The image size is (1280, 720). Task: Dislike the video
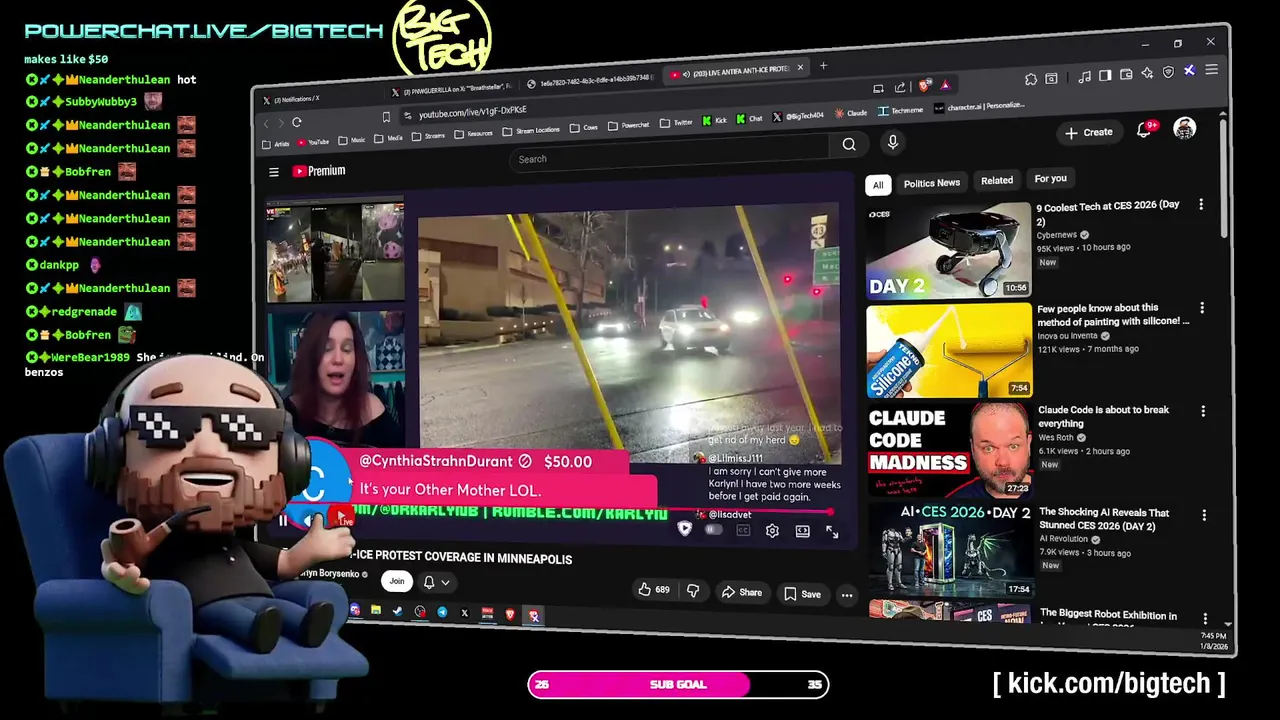point(692,591)
